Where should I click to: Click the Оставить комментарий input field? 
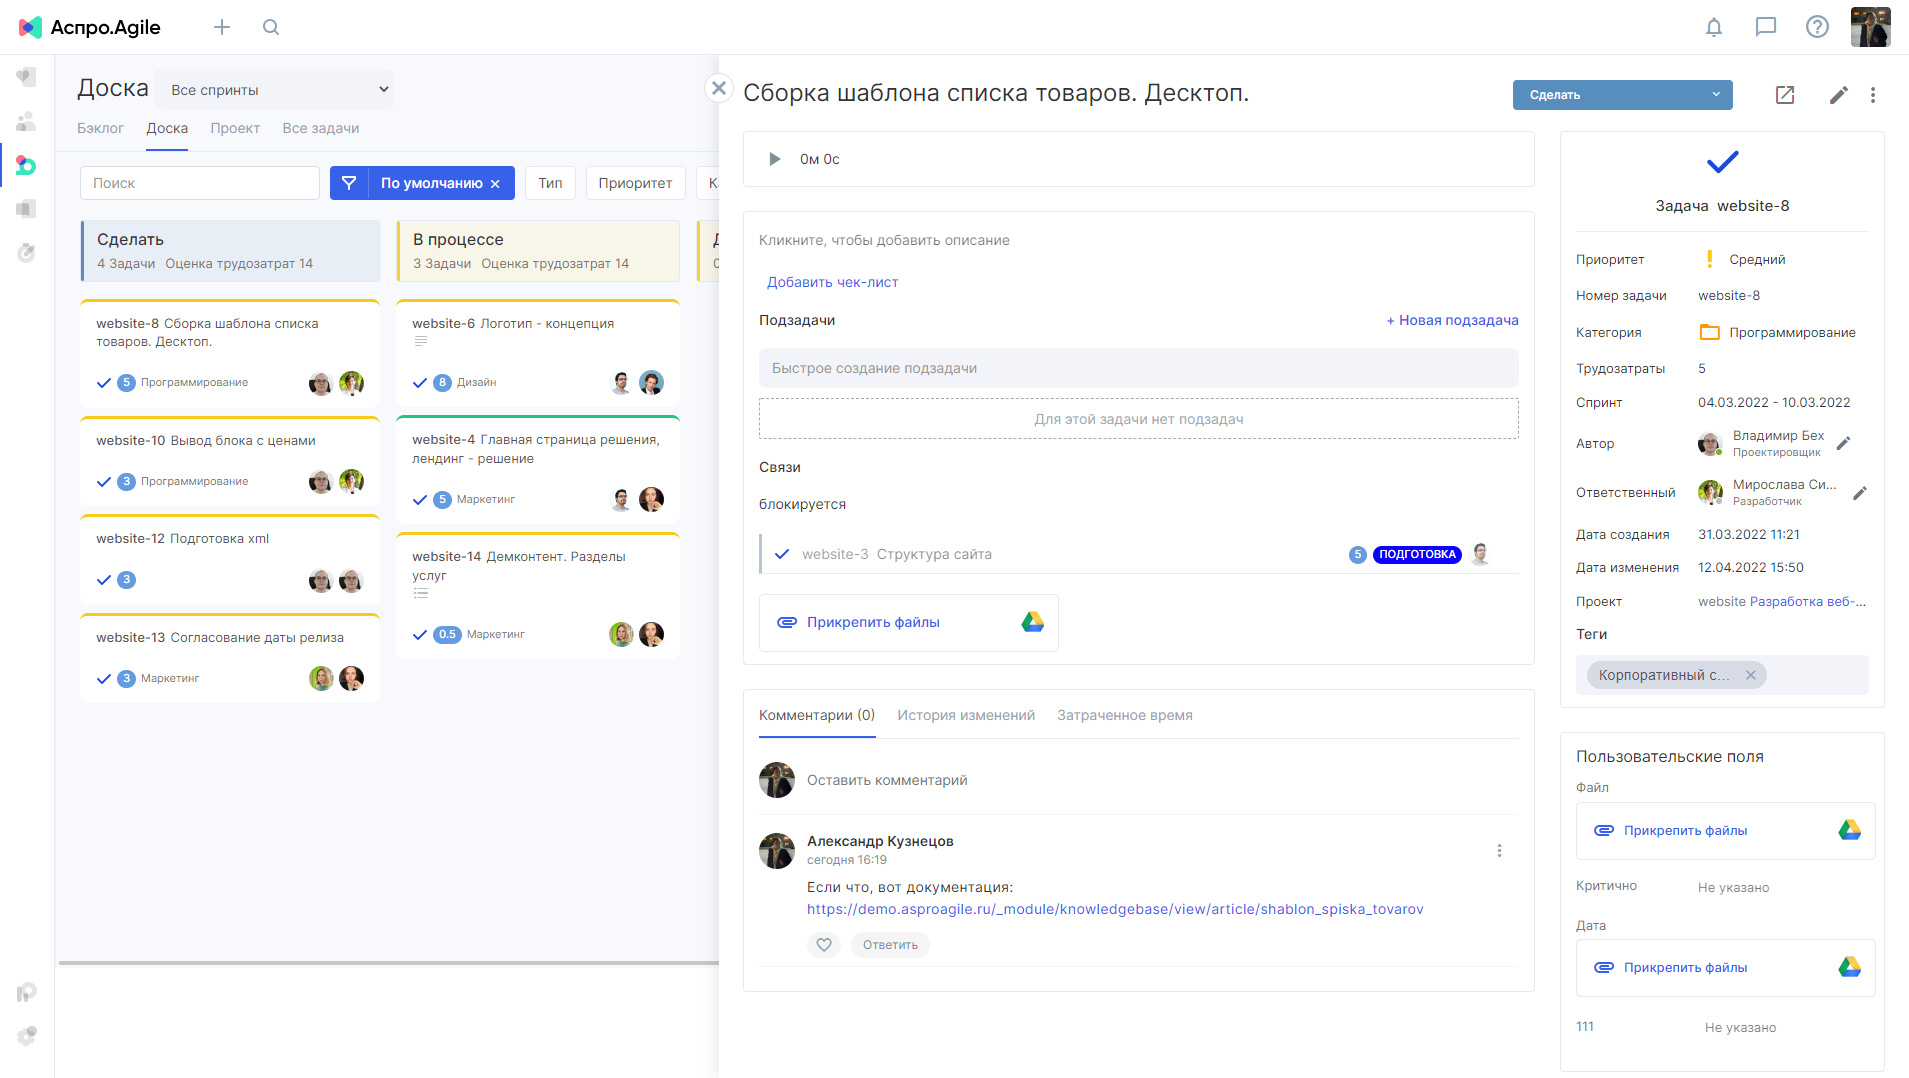pyautogui.click(x=886, y=779)
